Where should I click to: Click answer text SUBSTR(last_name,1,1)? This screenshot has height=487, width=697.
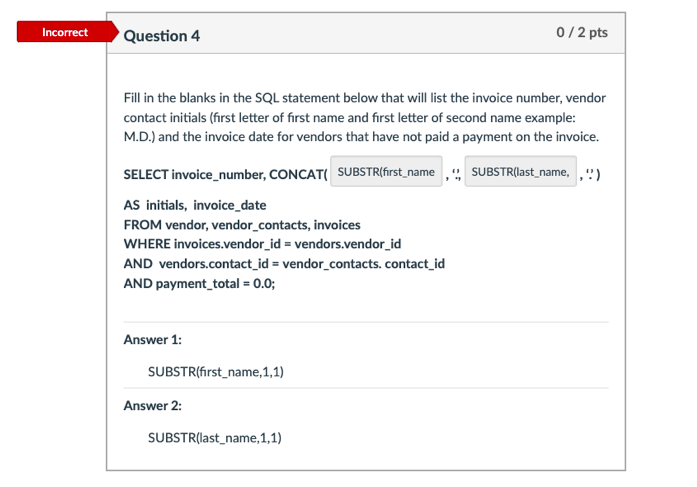click(x=215, y=438)
